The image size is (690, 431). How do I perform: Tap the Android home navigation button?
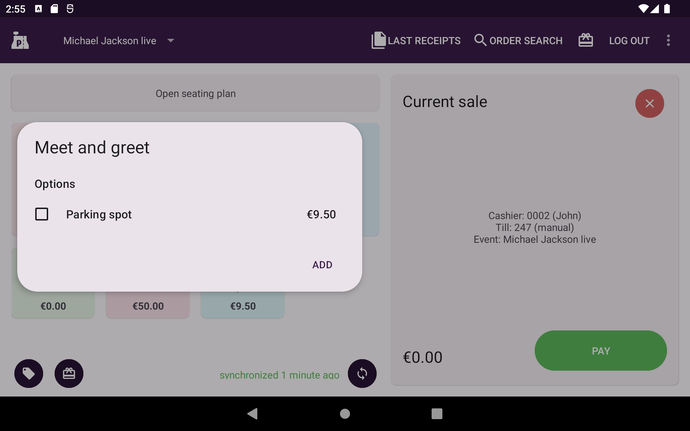345,413
